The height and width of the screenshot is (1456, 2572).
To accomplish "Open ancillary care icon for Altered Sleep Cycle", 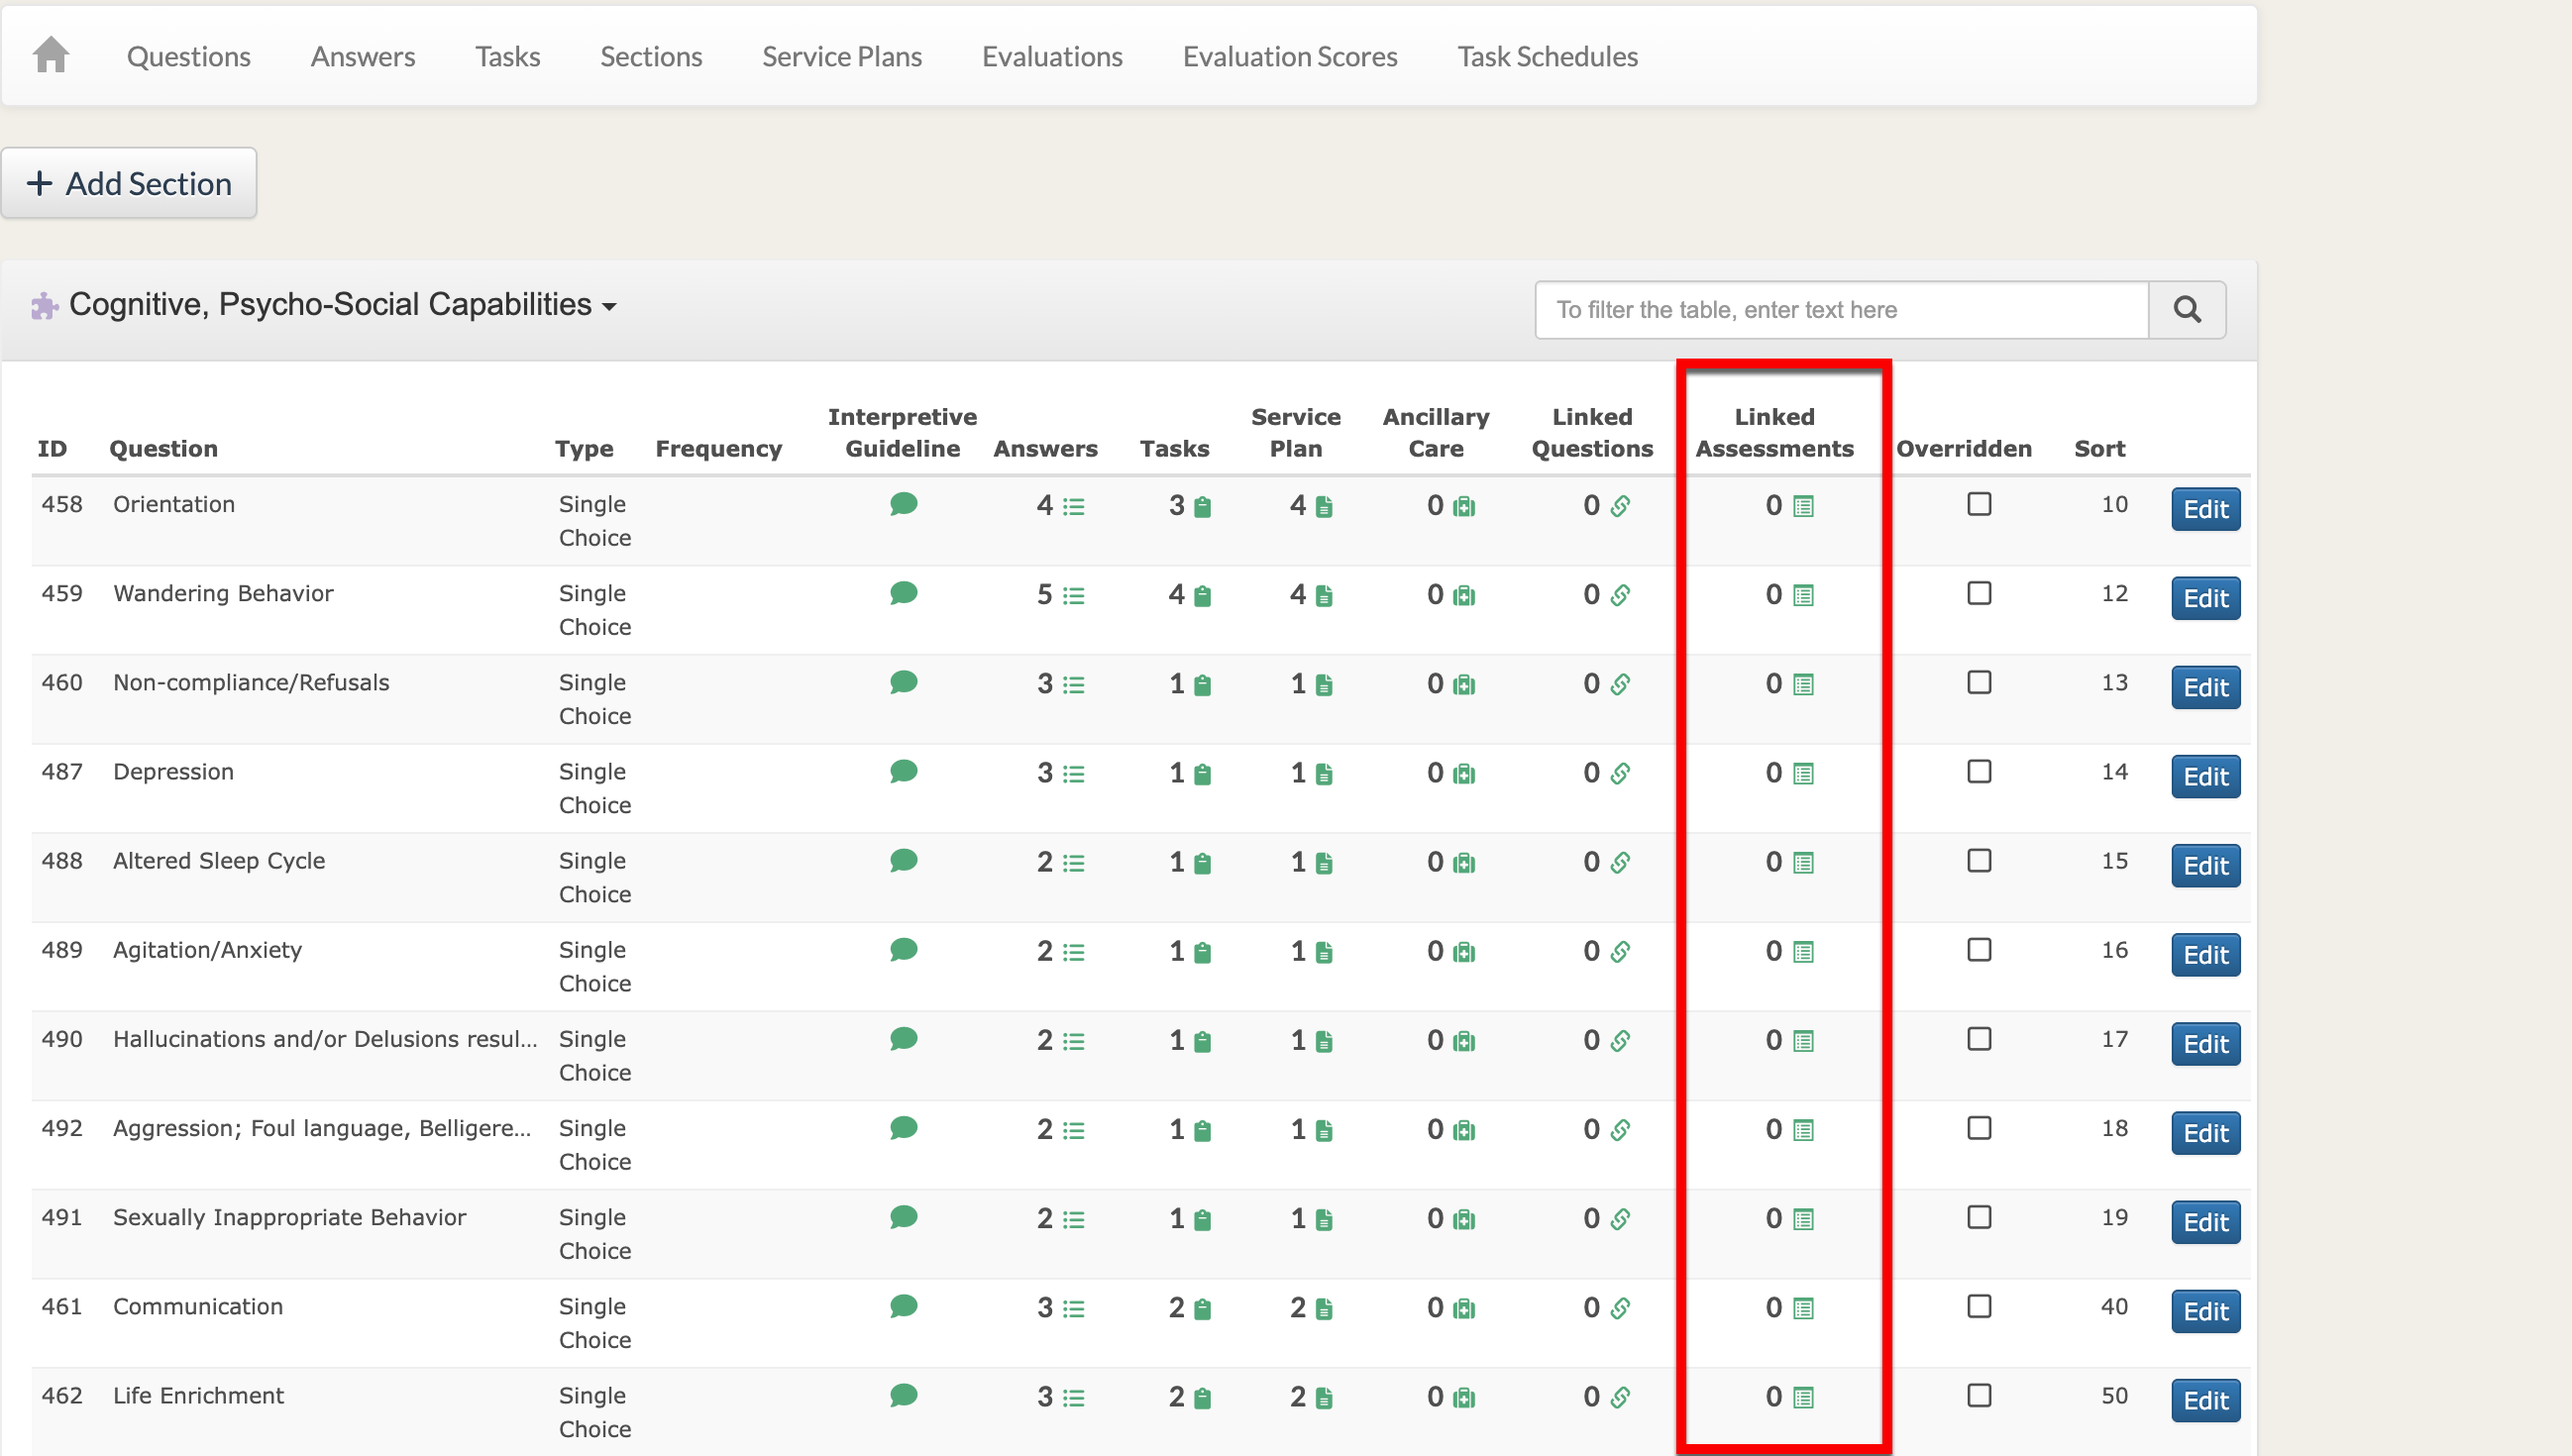I will tap(1464, 863).
